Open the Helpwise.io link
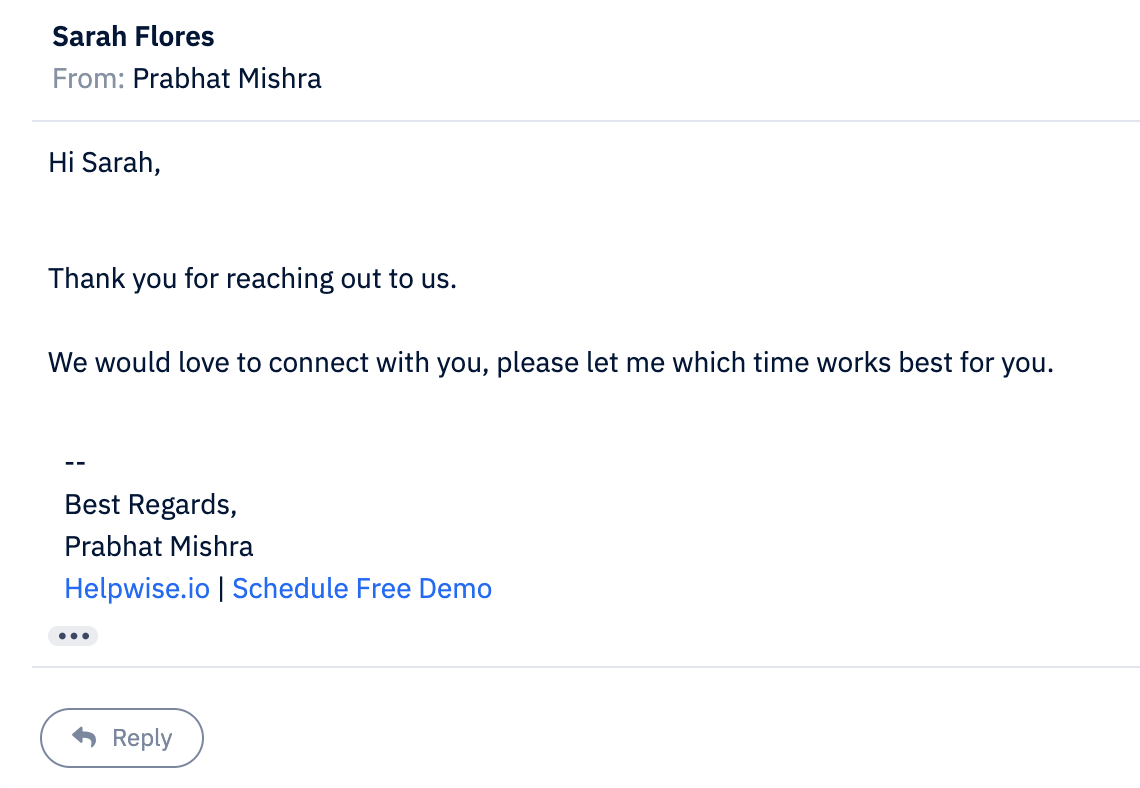This screenshot has height=788, width=1140. pos(137,588)
